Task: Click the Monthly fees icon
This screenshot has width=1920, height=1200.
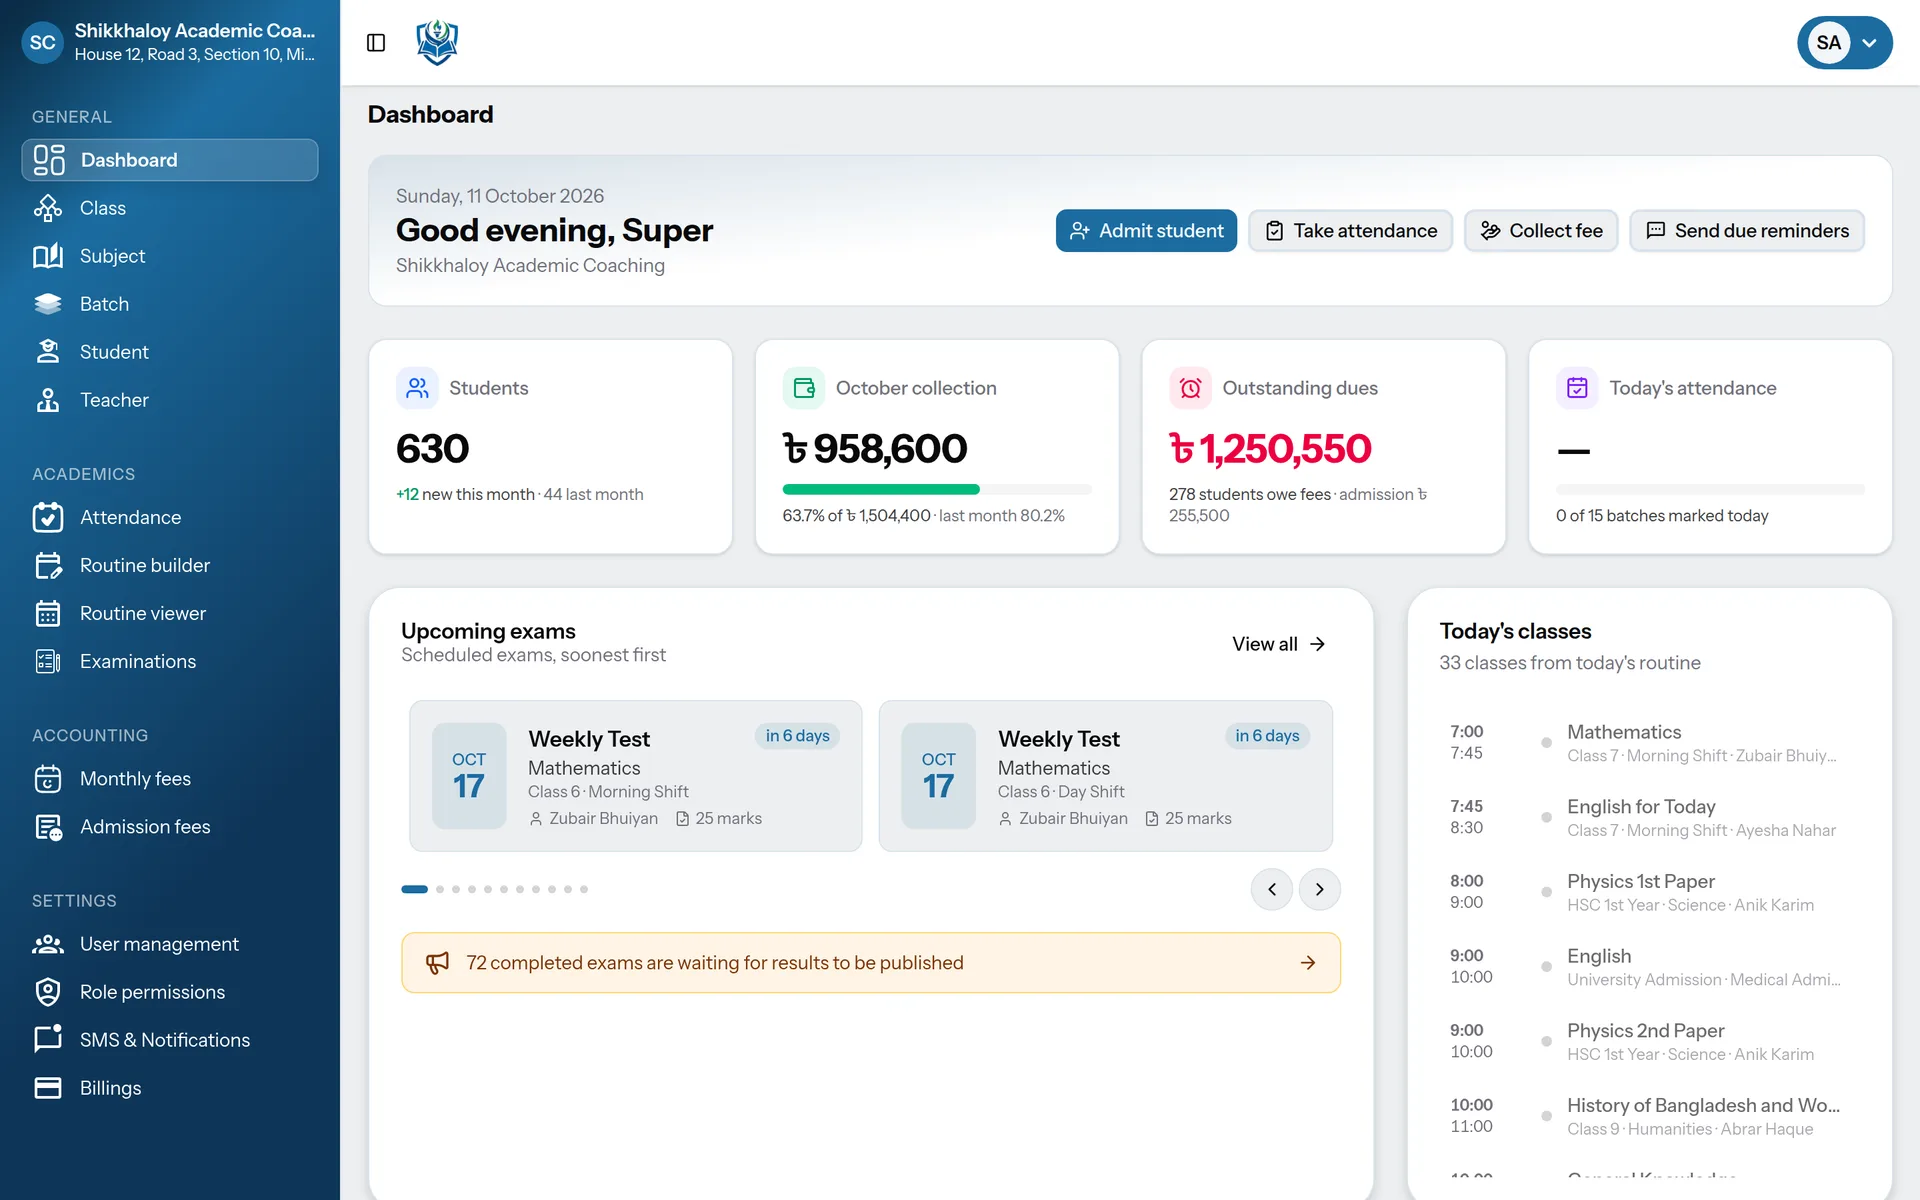Action: click(x=48, y=779)
